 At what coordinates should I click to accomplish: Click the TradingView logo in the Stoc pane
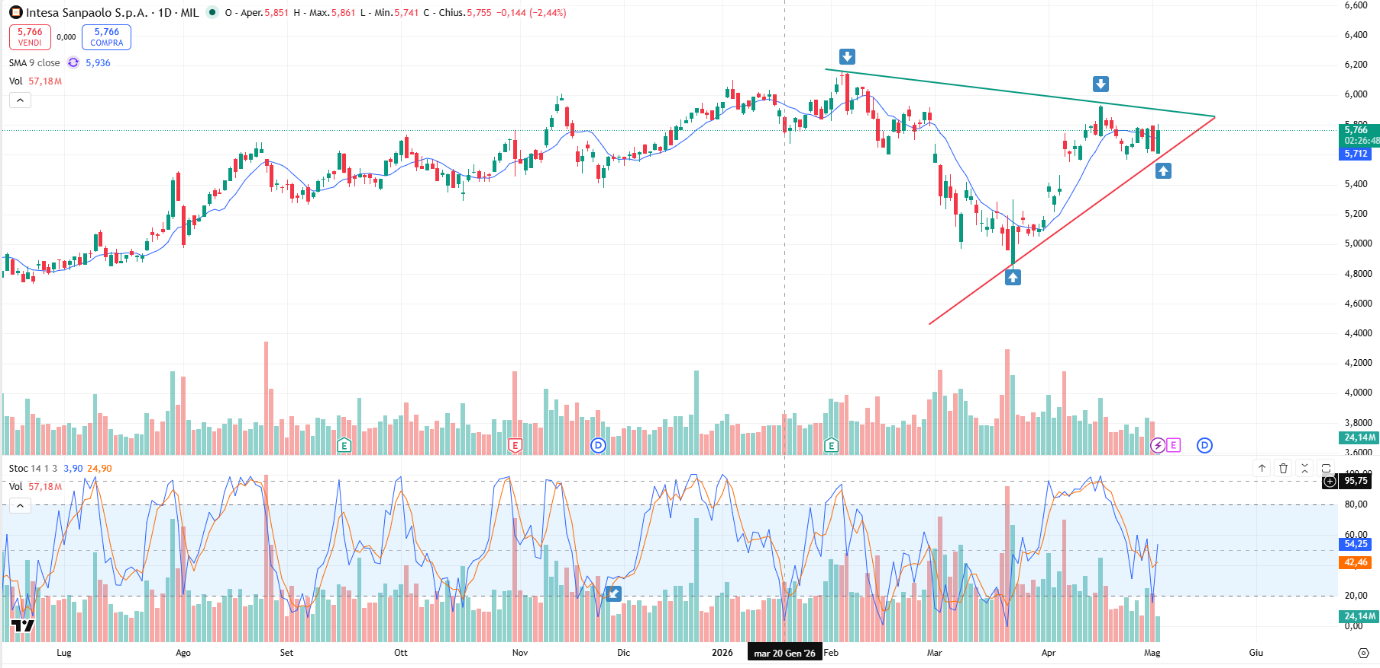pyautogui.click(x=23, y=627)
